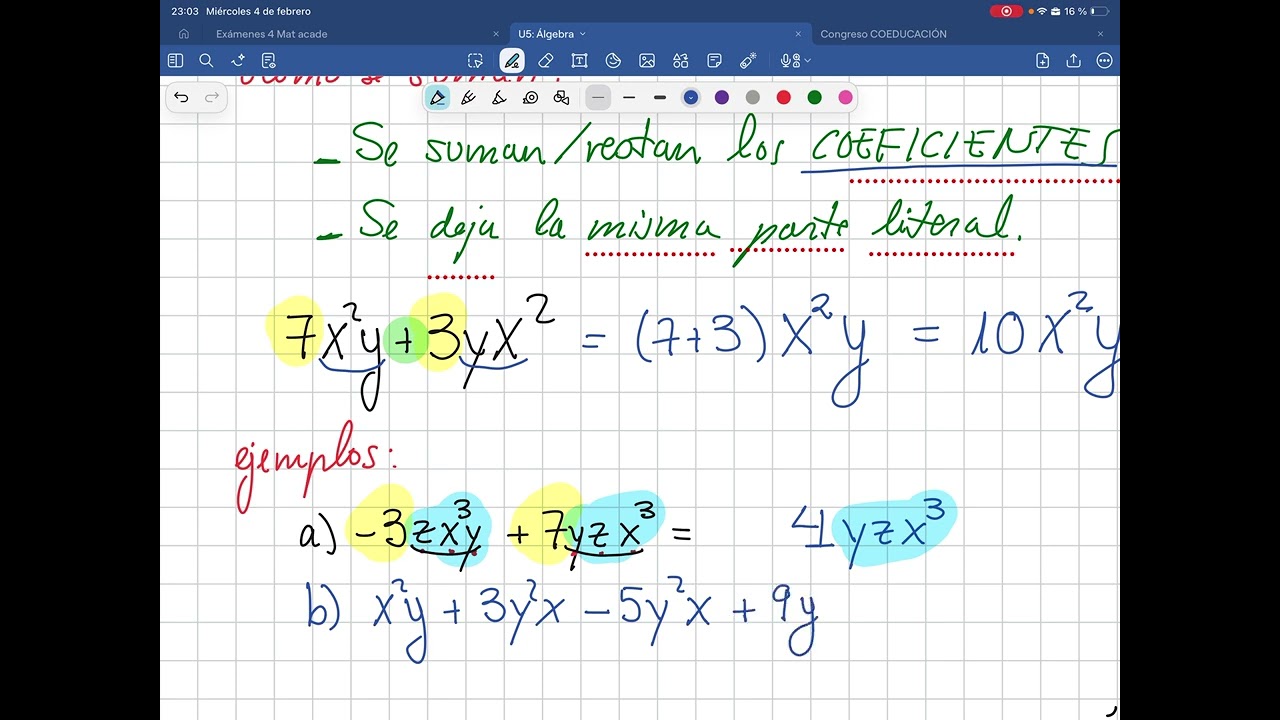Activate the laser pointer tool
The height and width of the screenshot is (720, 1280).
[748, 61]
